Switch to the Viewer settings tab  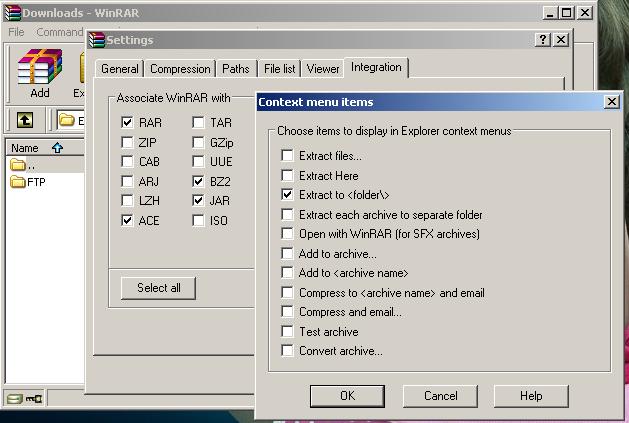point(323,69)
